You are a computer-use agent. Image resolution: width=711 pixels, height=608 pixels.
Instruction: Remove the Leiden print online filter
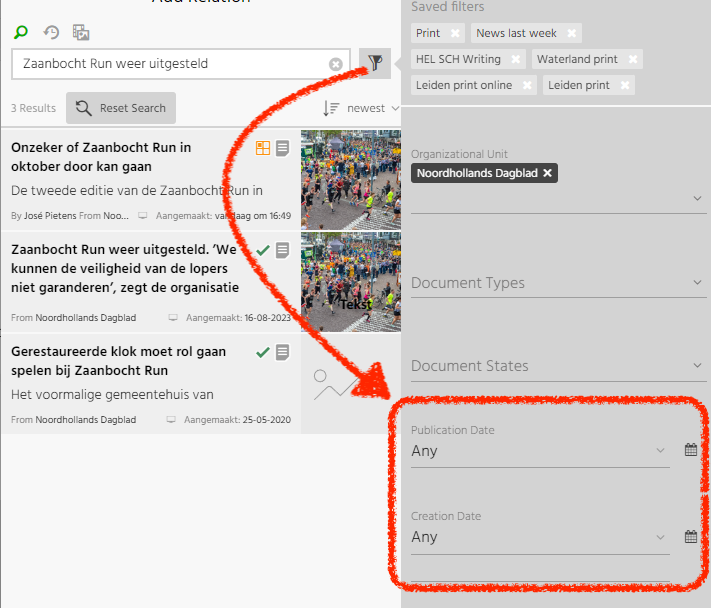(x=526, y=86)
